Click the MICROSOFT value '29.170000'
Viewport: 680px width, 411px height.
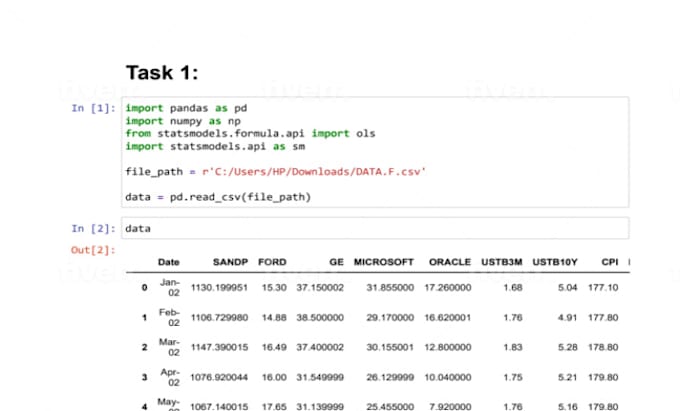click(390, 317)
